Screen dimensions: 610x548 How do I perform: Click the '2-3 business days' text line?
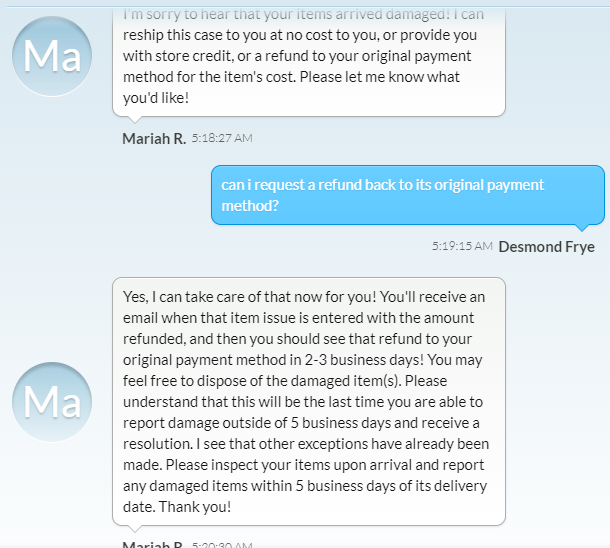(x=302, y=360)
